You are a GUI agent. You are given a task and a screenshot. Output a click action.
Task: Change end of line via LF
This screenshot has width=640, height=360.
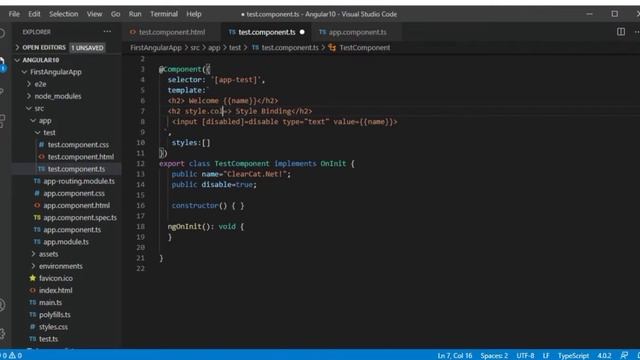coord(546,356)
